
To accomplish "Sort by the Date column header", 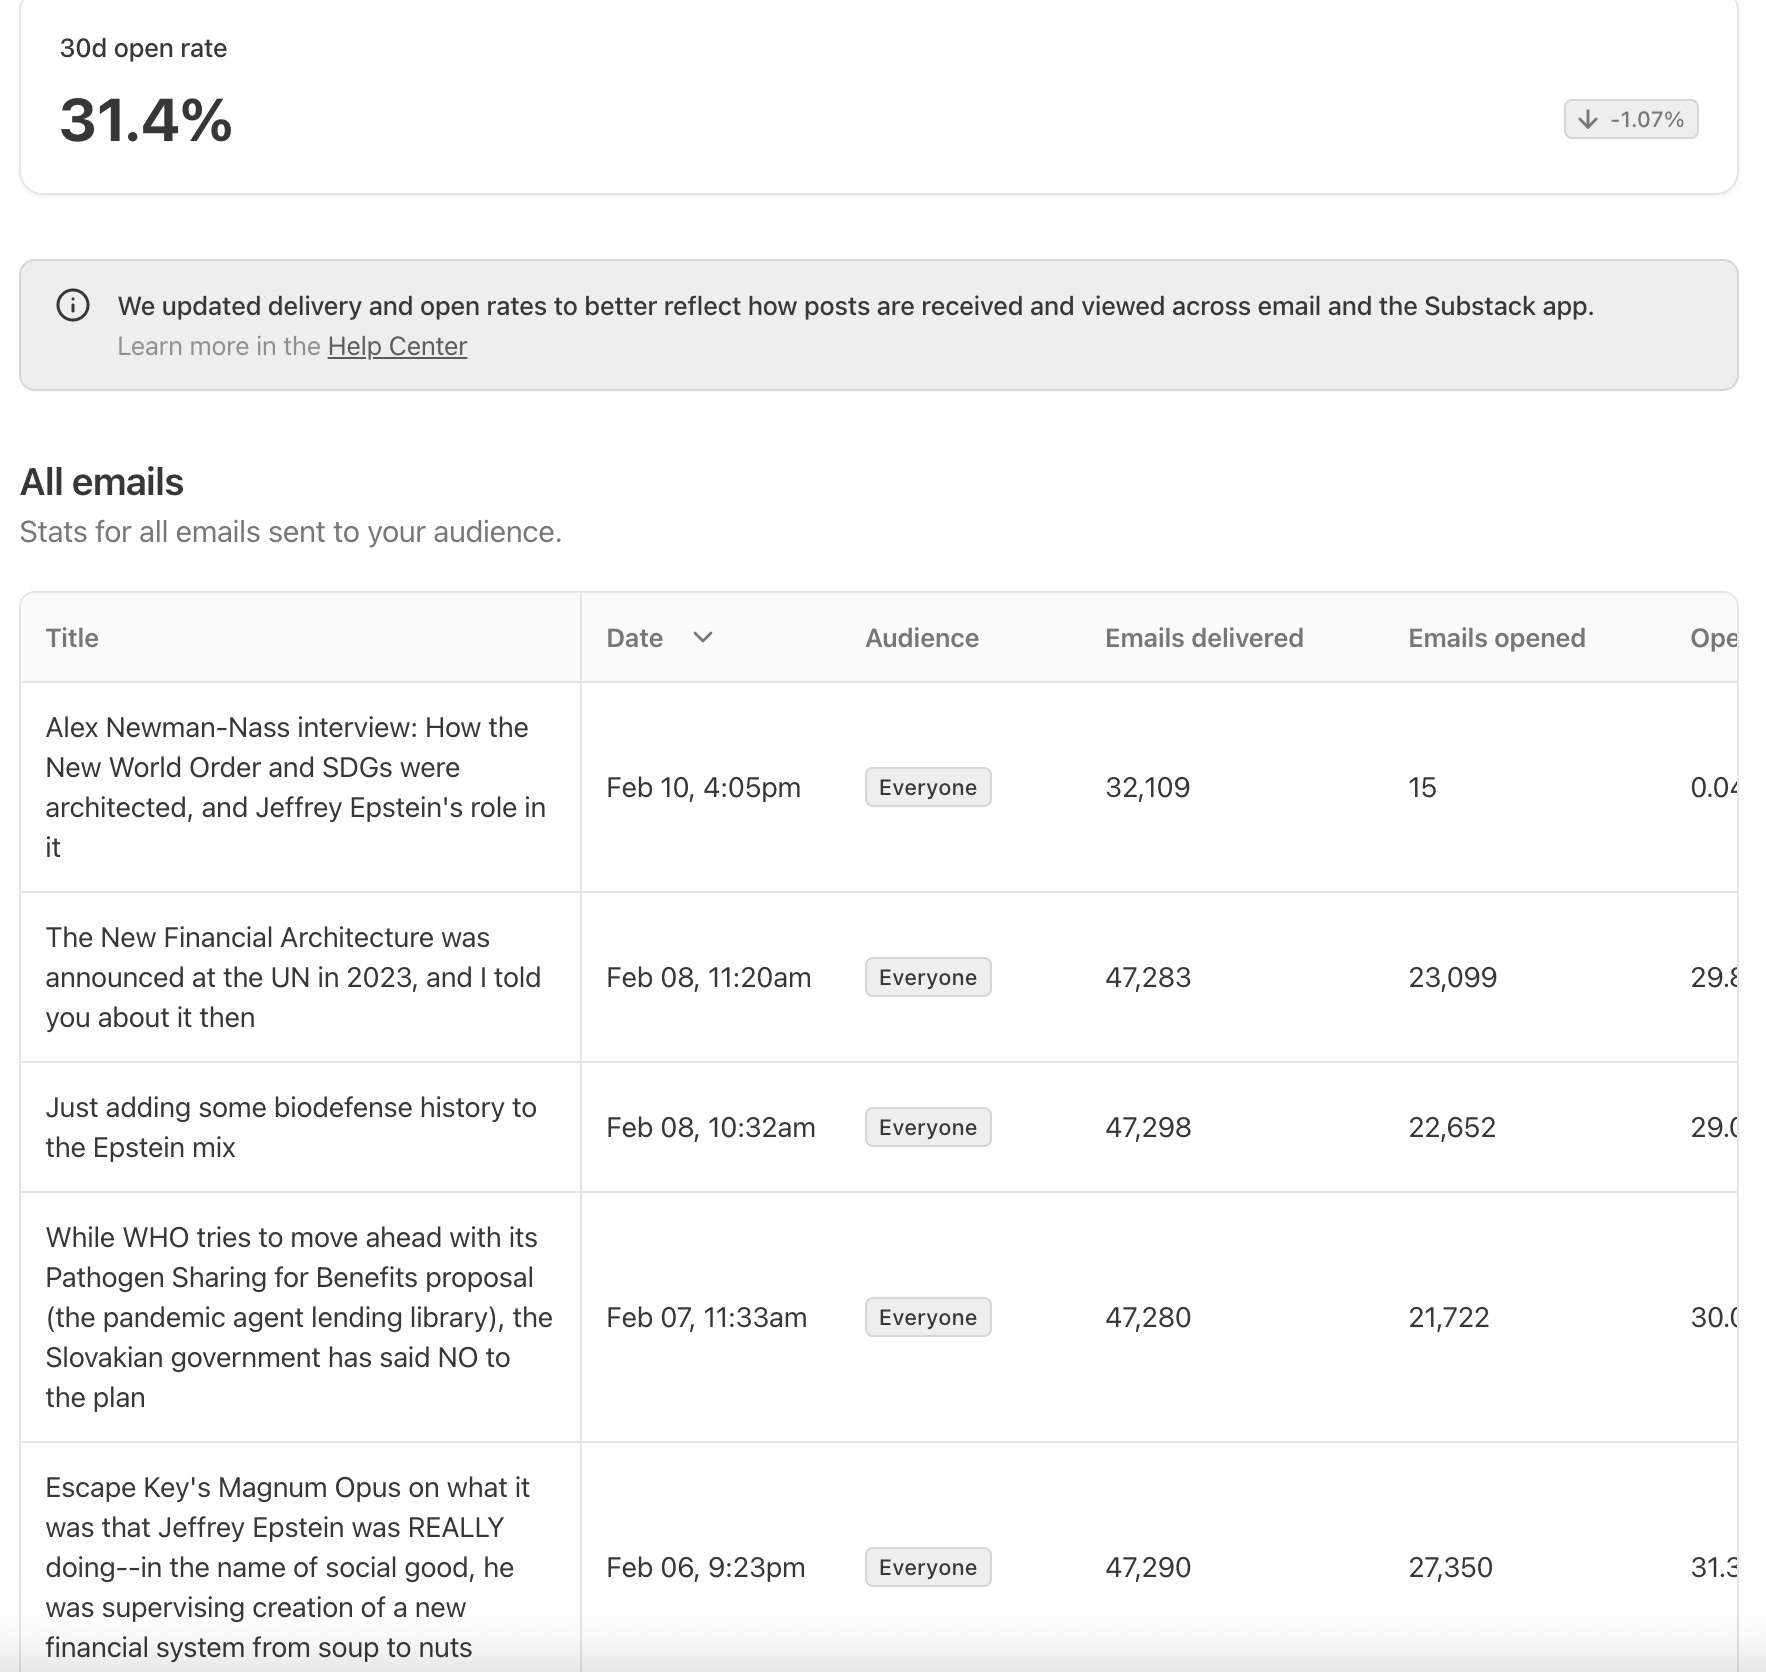I will point(635,638).
